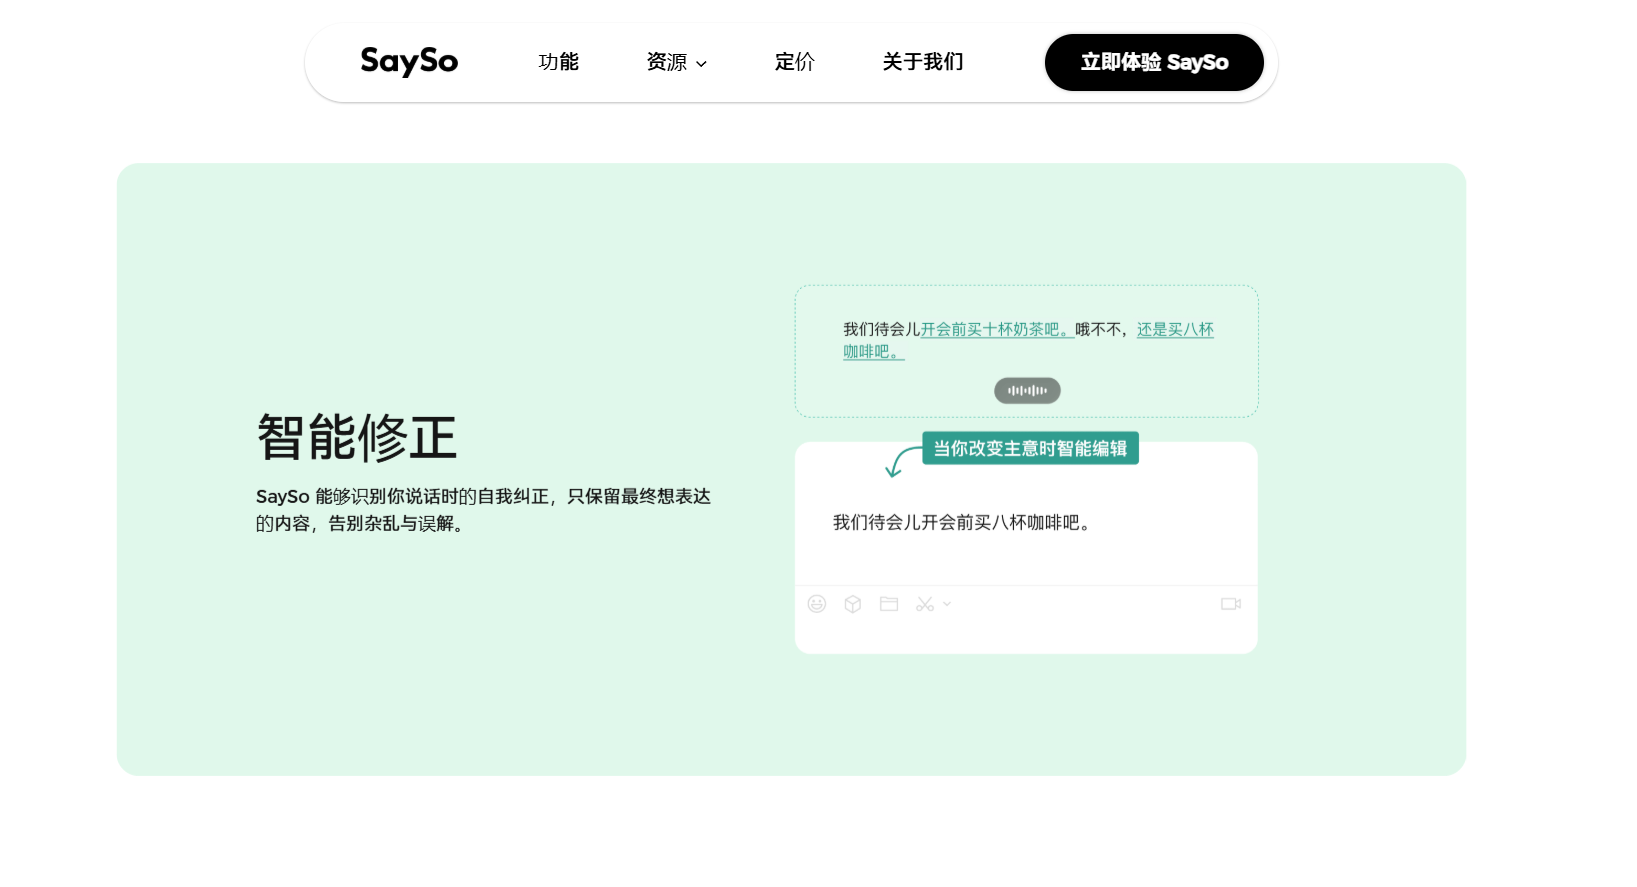Click underlined text 还是买八杯
1637x887 pixels.
click(1175, 329)
